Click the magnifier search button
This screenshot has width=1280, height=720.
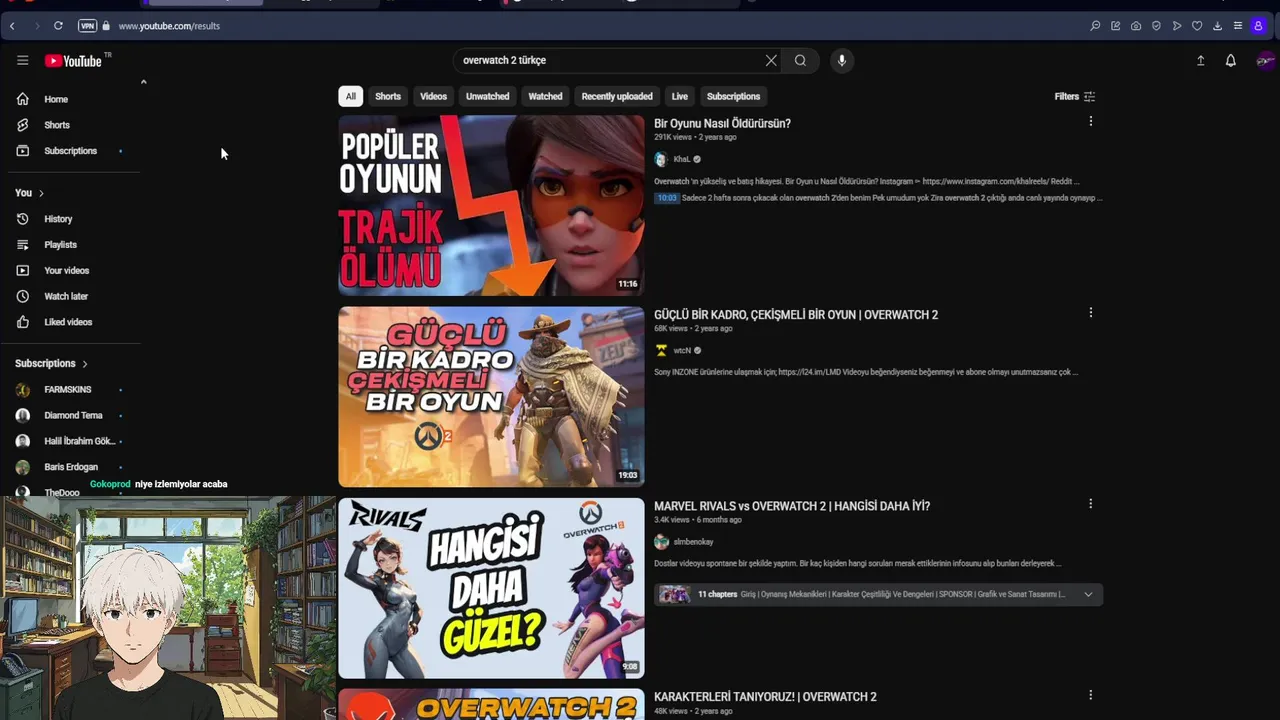[800, 61]
